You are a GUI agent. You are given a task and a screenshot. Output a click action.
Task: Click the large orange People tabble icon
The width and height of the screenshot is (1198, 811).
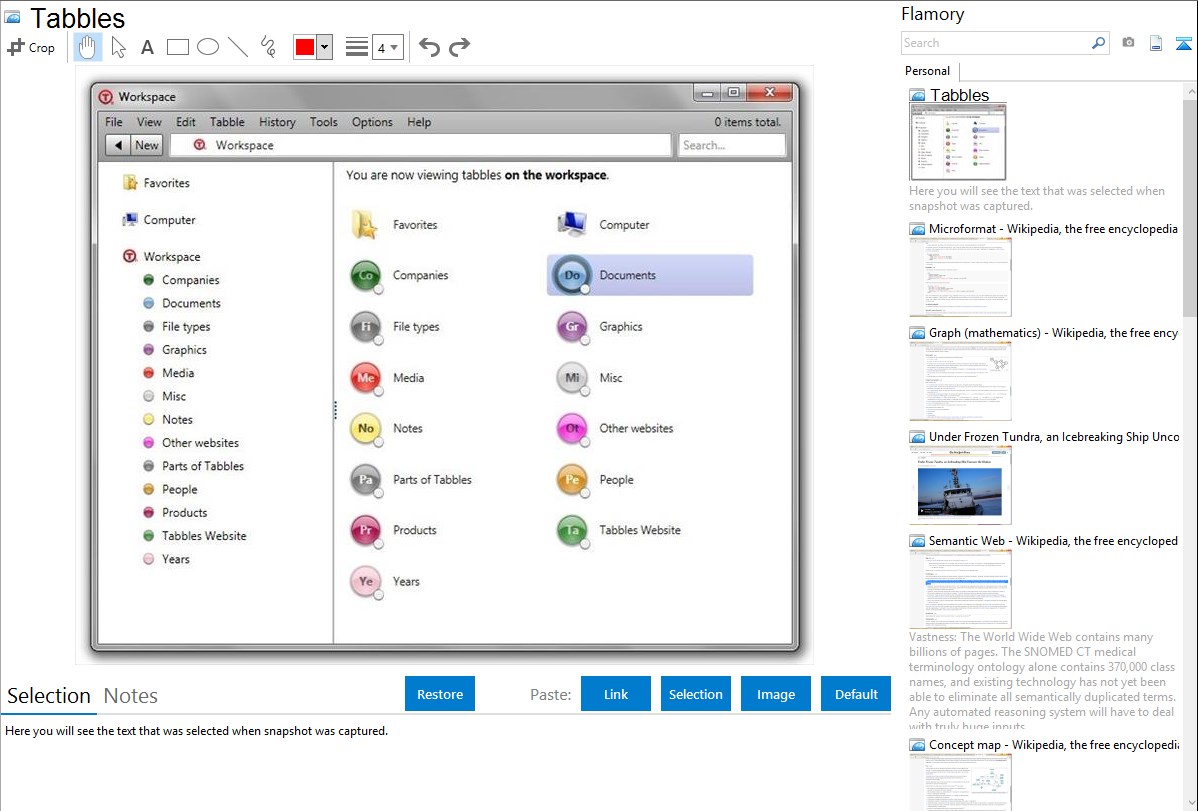[572, 480]
